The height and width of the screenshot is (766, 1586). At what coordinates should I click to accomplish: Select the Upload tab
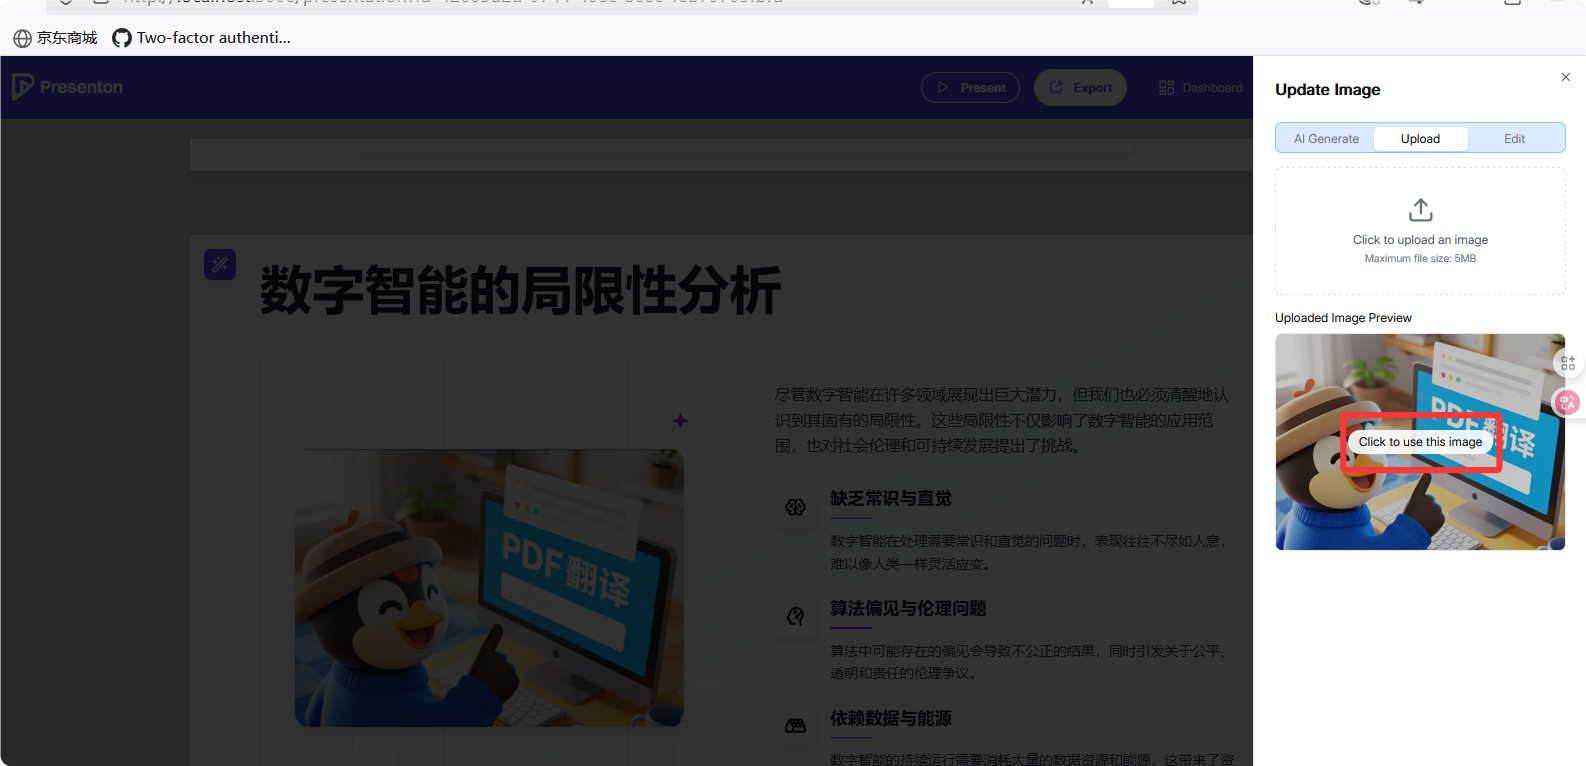[1420, 139]
